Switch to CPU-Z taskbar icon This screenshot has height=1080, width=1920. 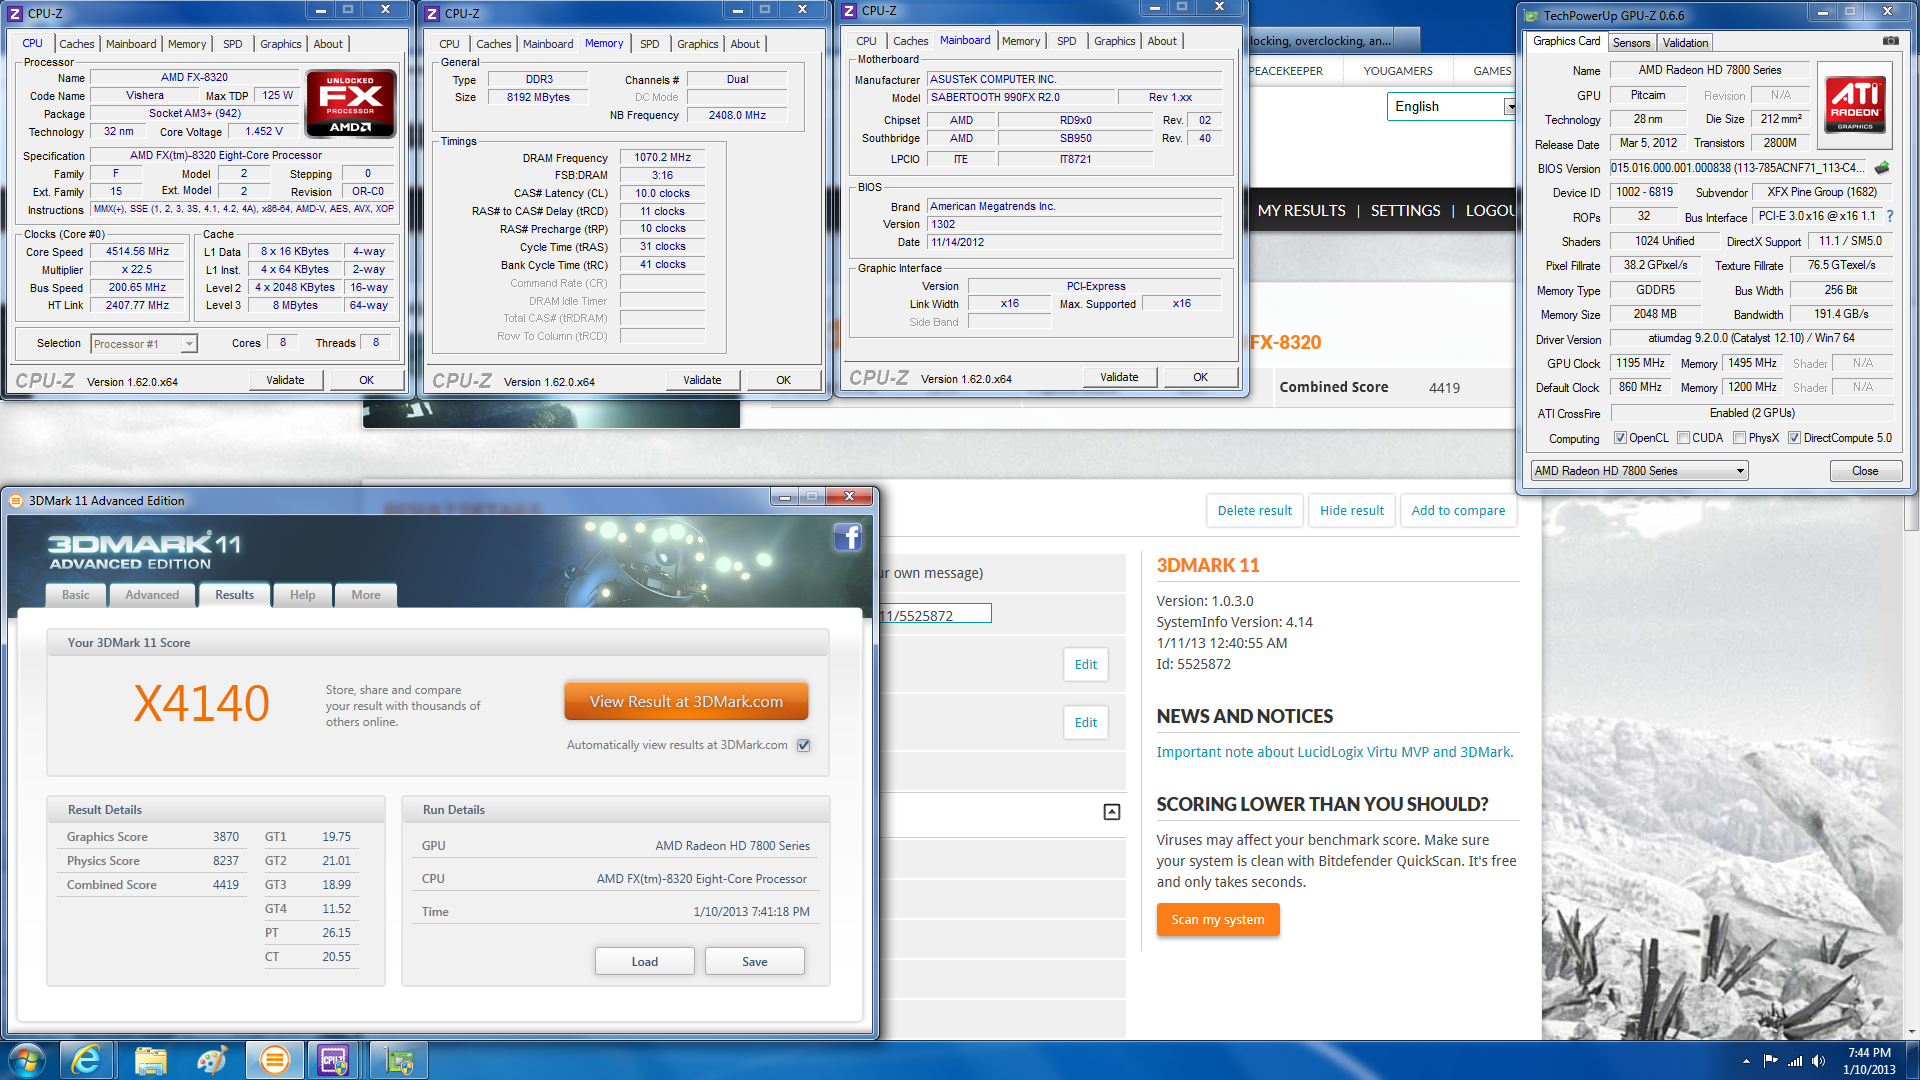(x=334, y=1060)
